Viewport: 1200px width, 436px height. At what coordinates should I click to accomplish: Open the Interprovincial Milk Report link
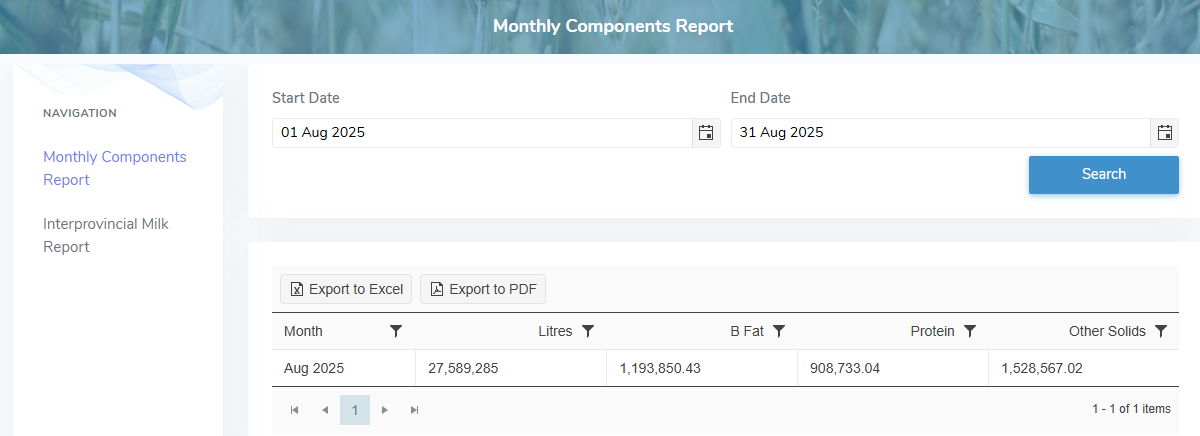click(x=105, y=235)
